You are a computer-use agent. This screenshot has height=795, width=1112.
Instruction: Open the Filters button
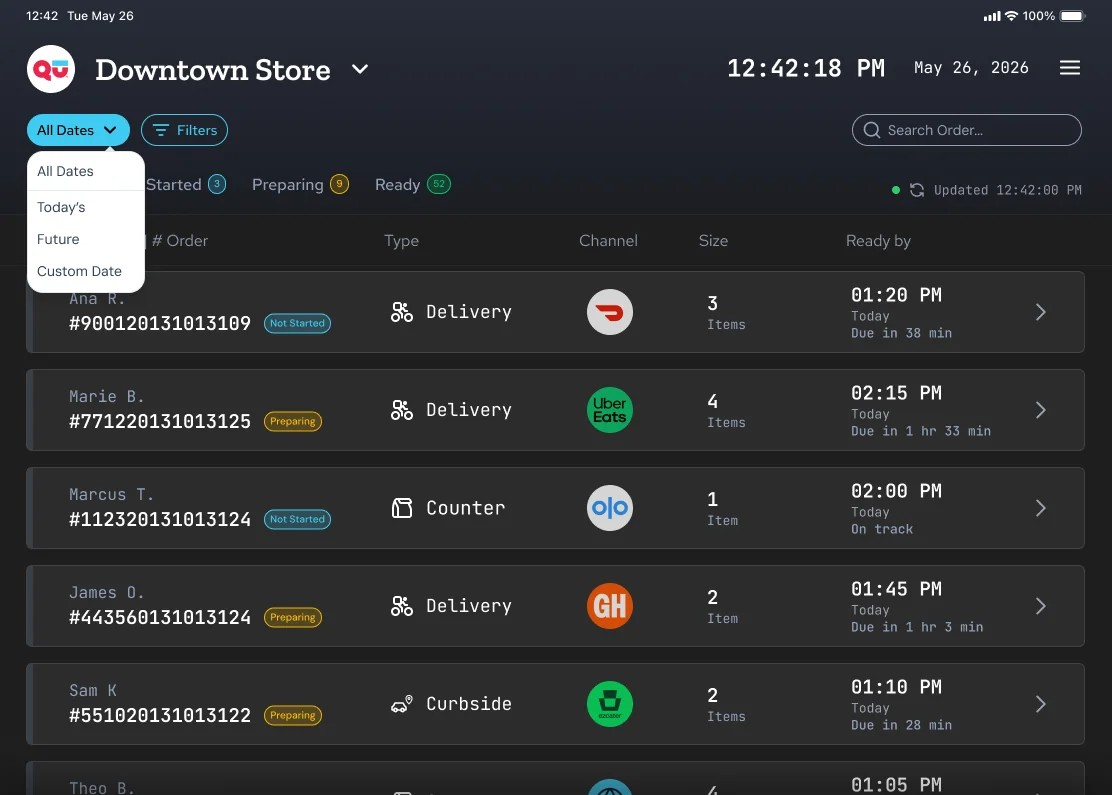[x=184, y=130]
